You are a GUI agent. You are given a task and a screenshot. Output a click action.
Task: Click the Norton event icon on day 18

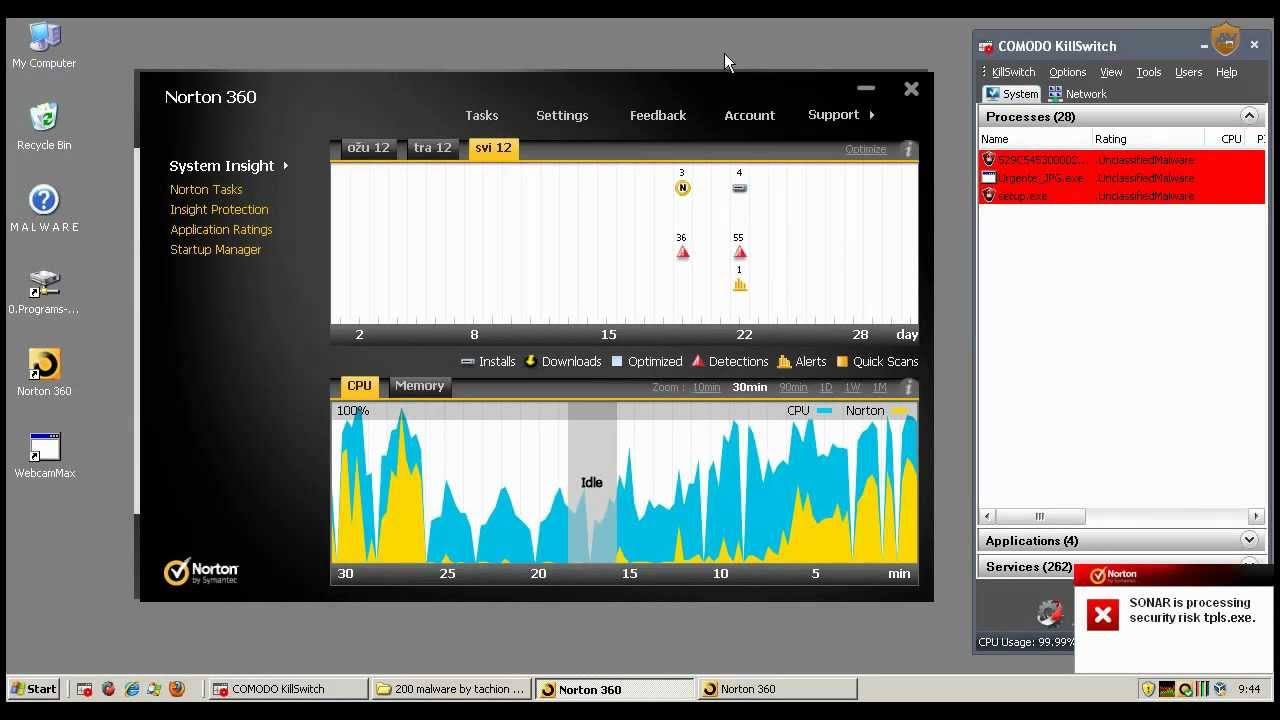(682, 188)
